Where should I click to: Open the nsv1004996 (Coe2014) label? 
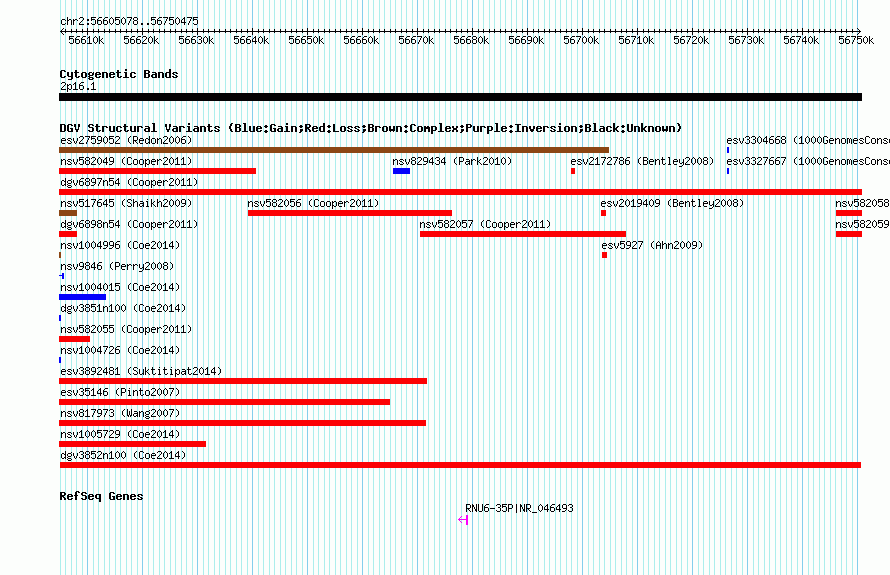point(120,245)
